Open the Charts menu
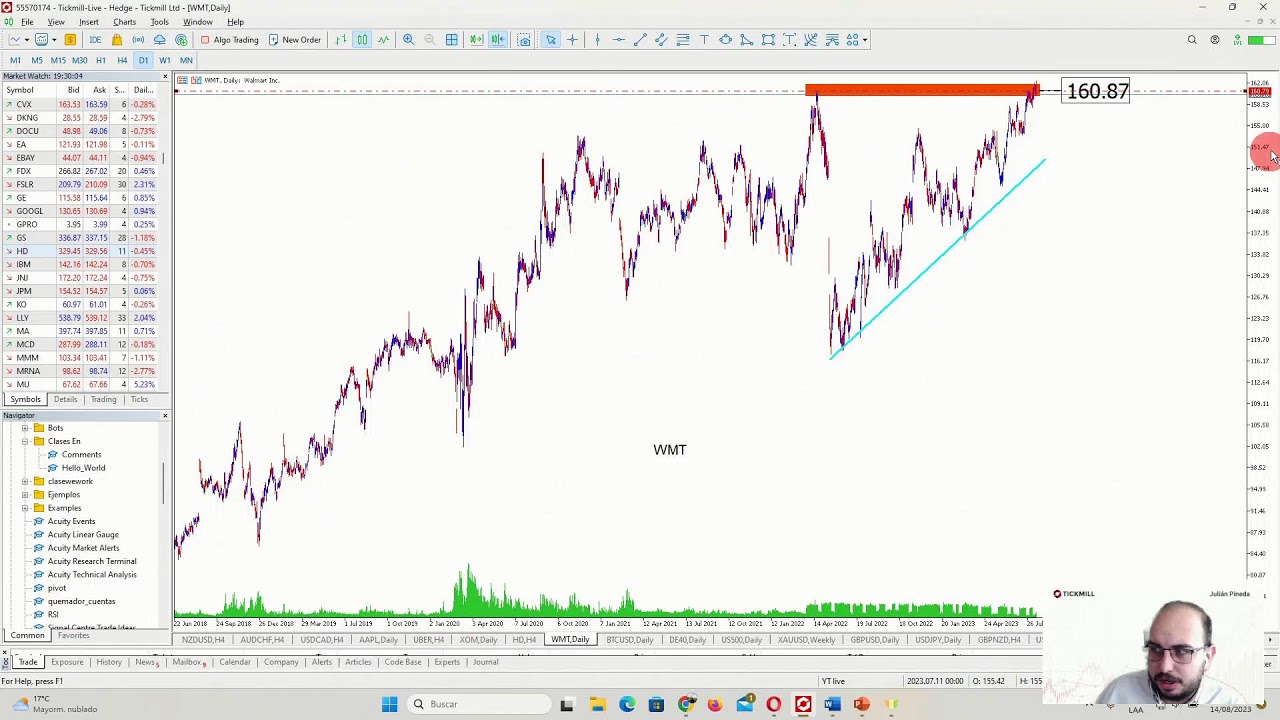 [x=124, y=22]
